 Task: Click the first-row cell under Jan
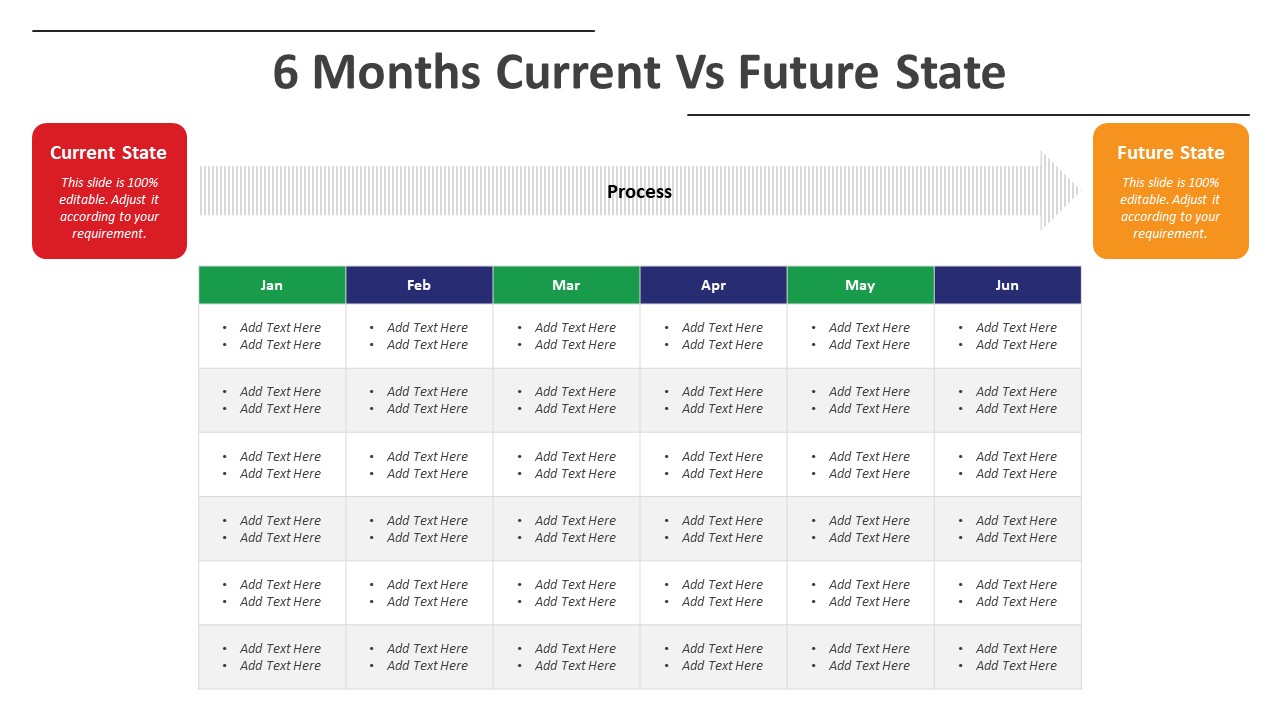pos(272,336)
